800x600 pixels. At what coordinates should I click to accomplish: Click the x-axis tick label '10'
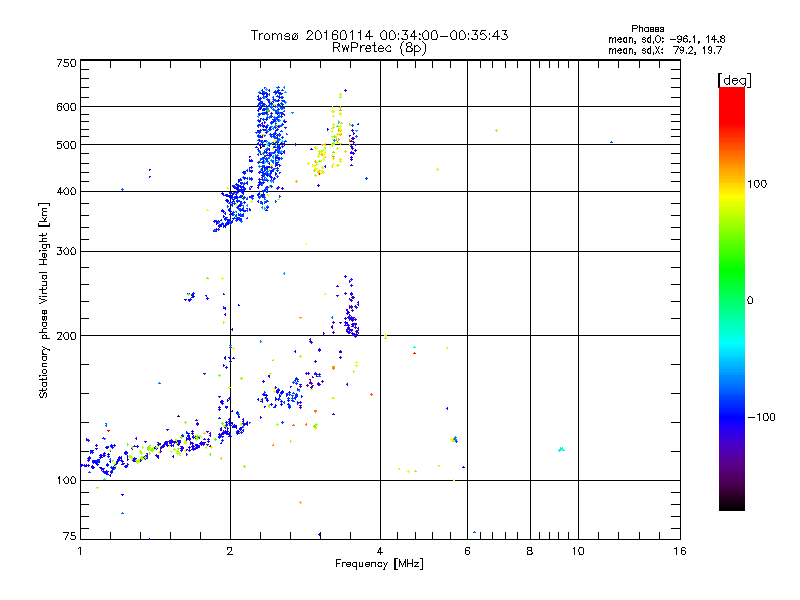[x=578, y=551]
